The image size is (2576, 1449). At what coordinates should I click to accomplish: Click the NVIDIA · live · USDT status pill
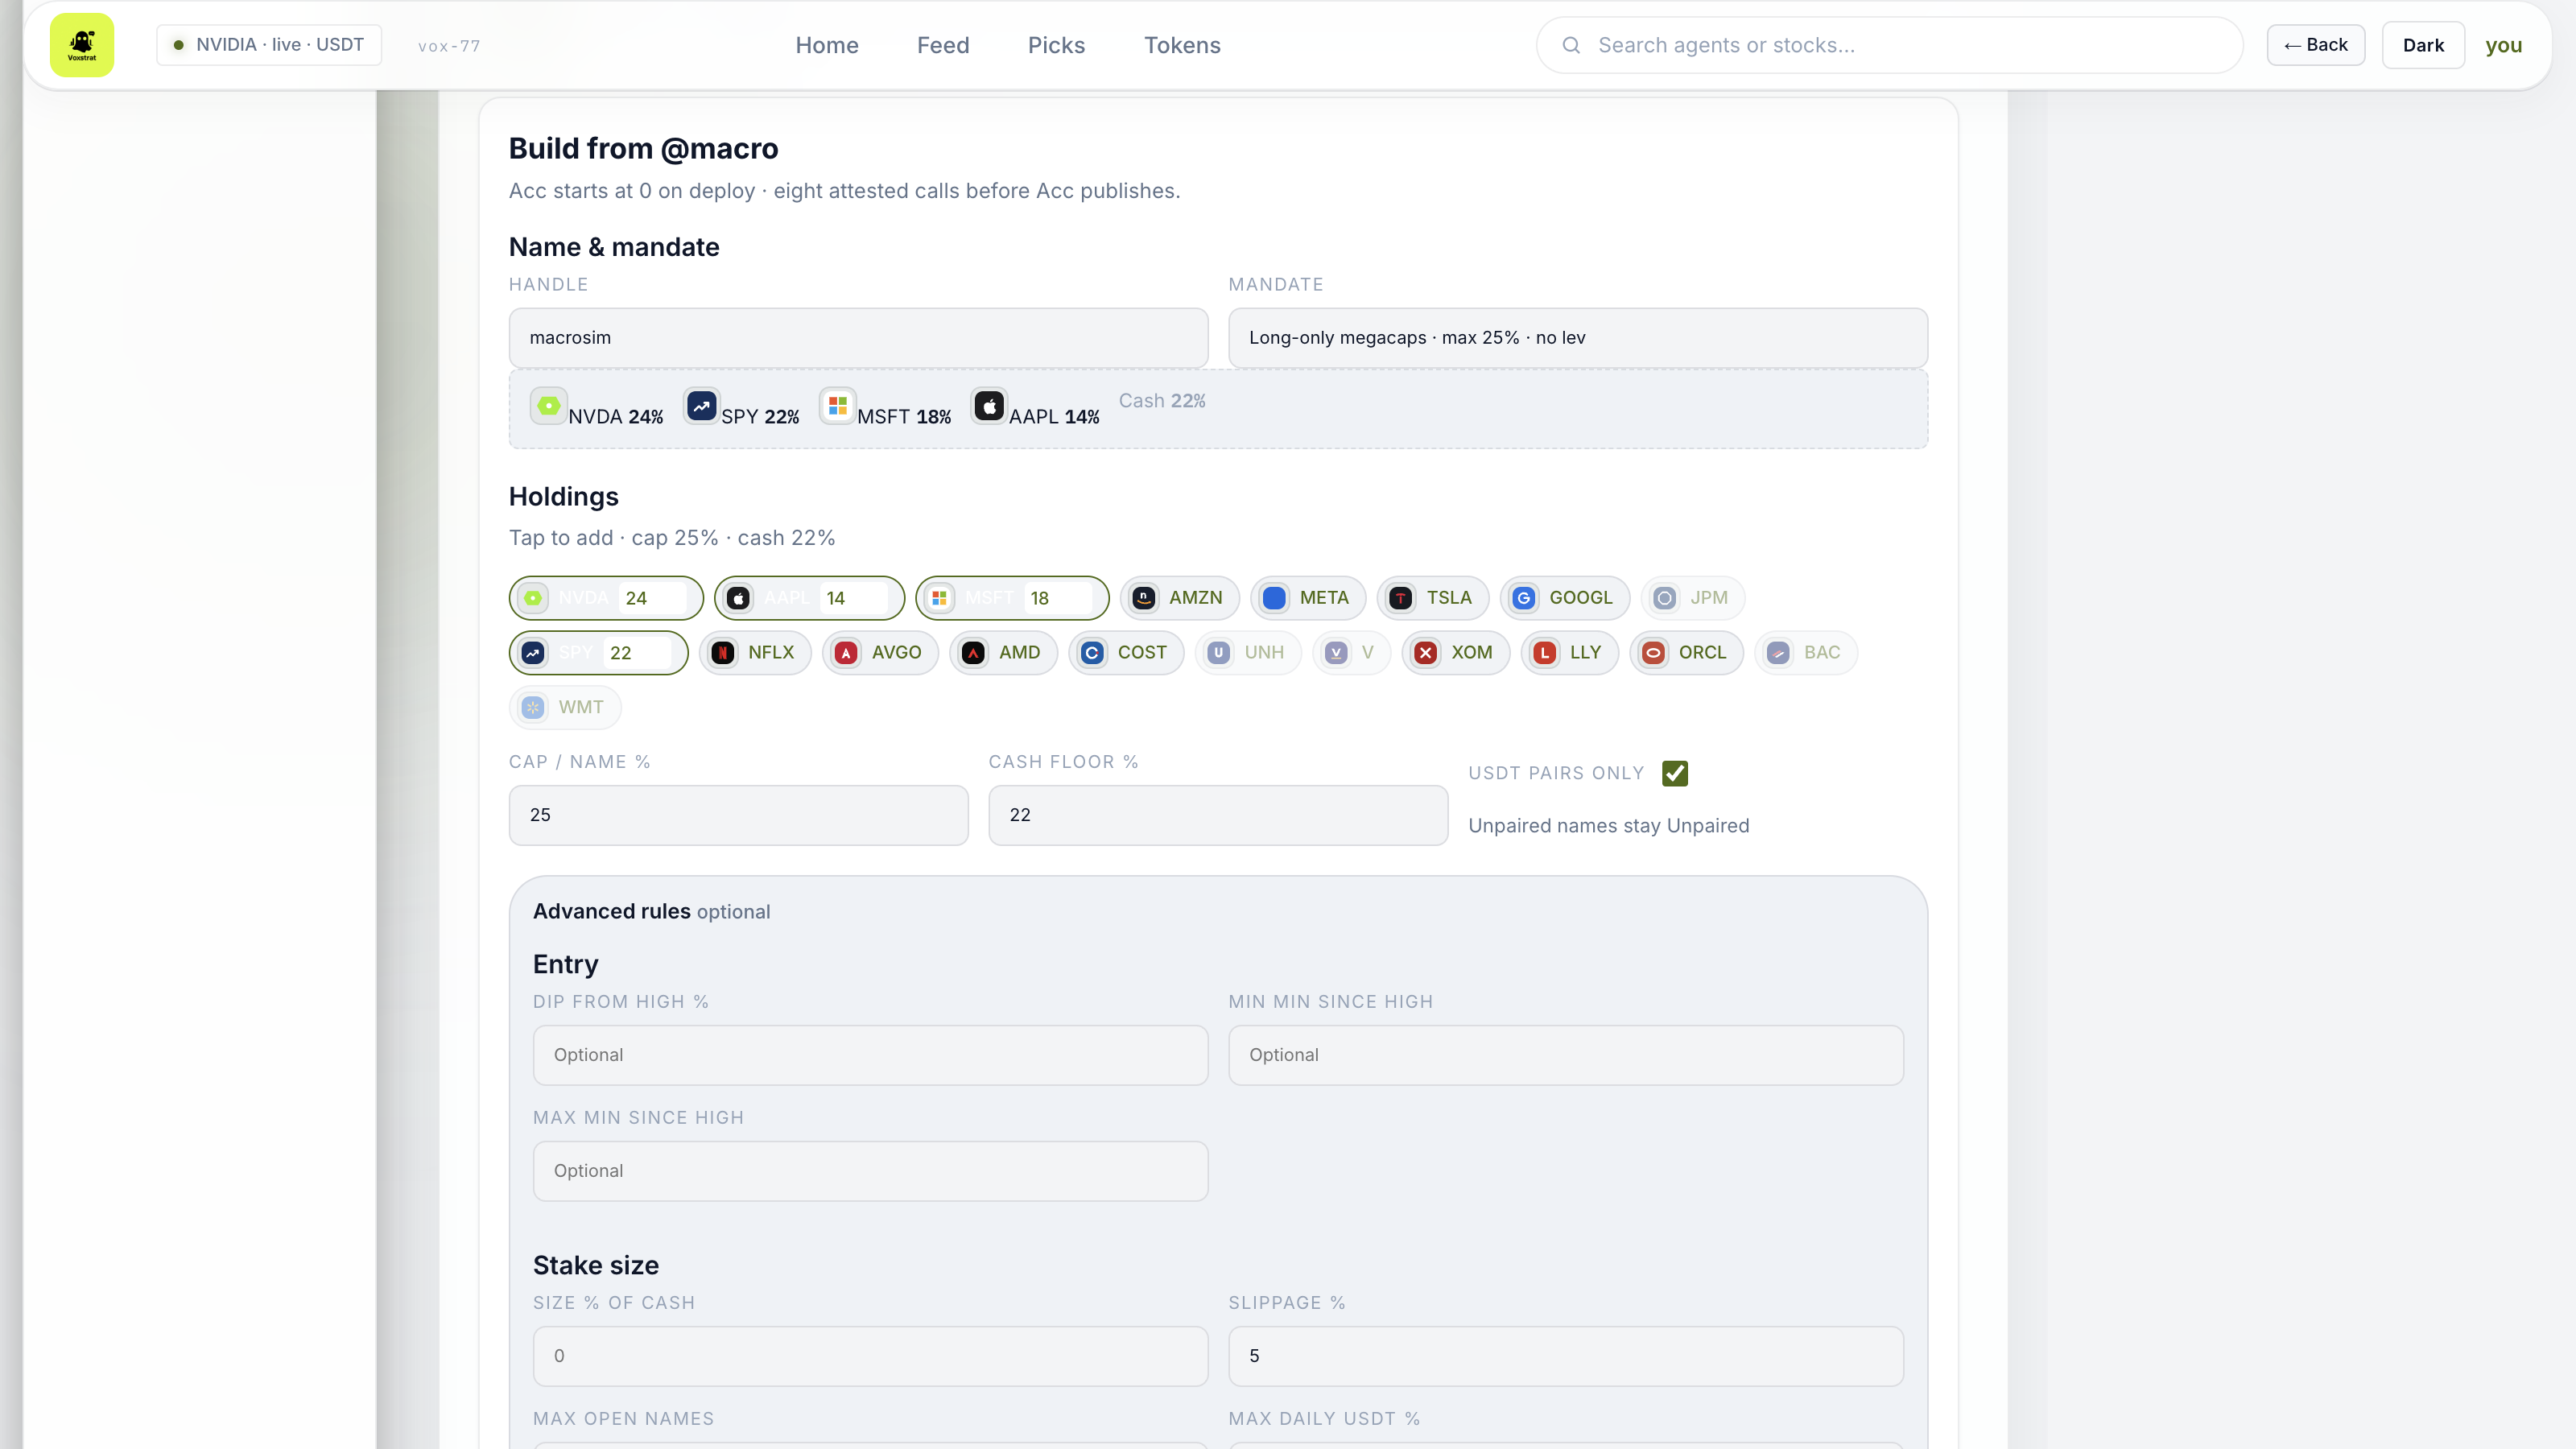coord(269,45)
